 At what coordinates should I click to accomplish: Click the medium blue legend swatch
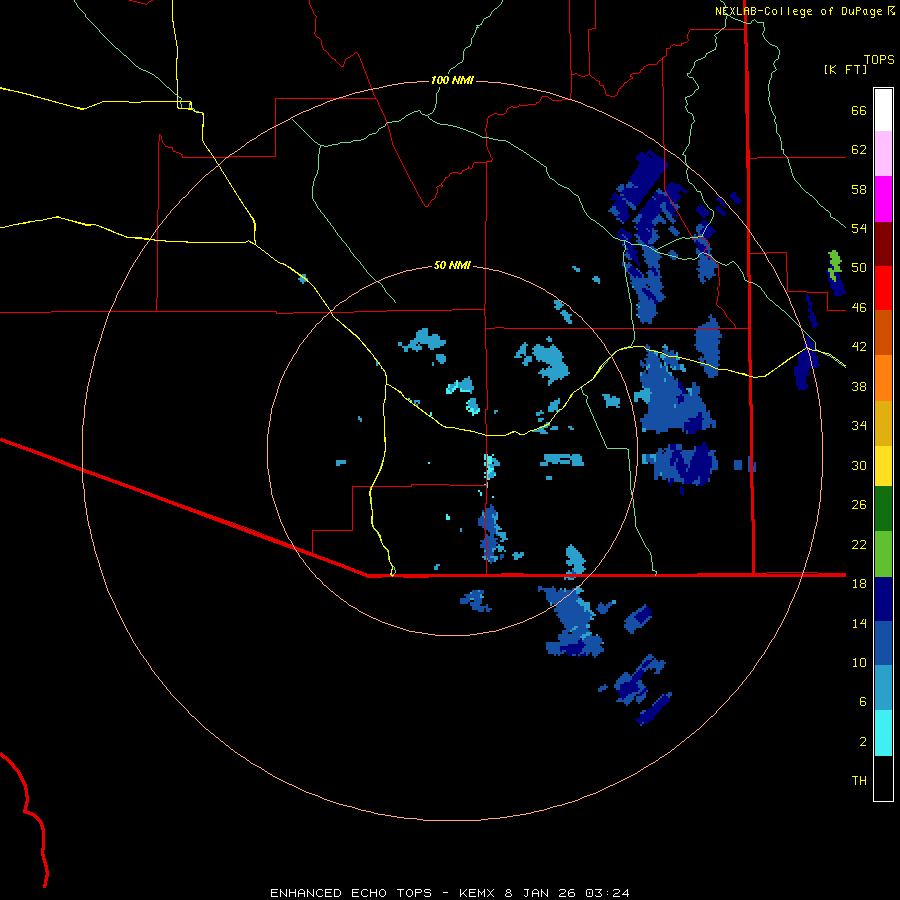(883, 643)
